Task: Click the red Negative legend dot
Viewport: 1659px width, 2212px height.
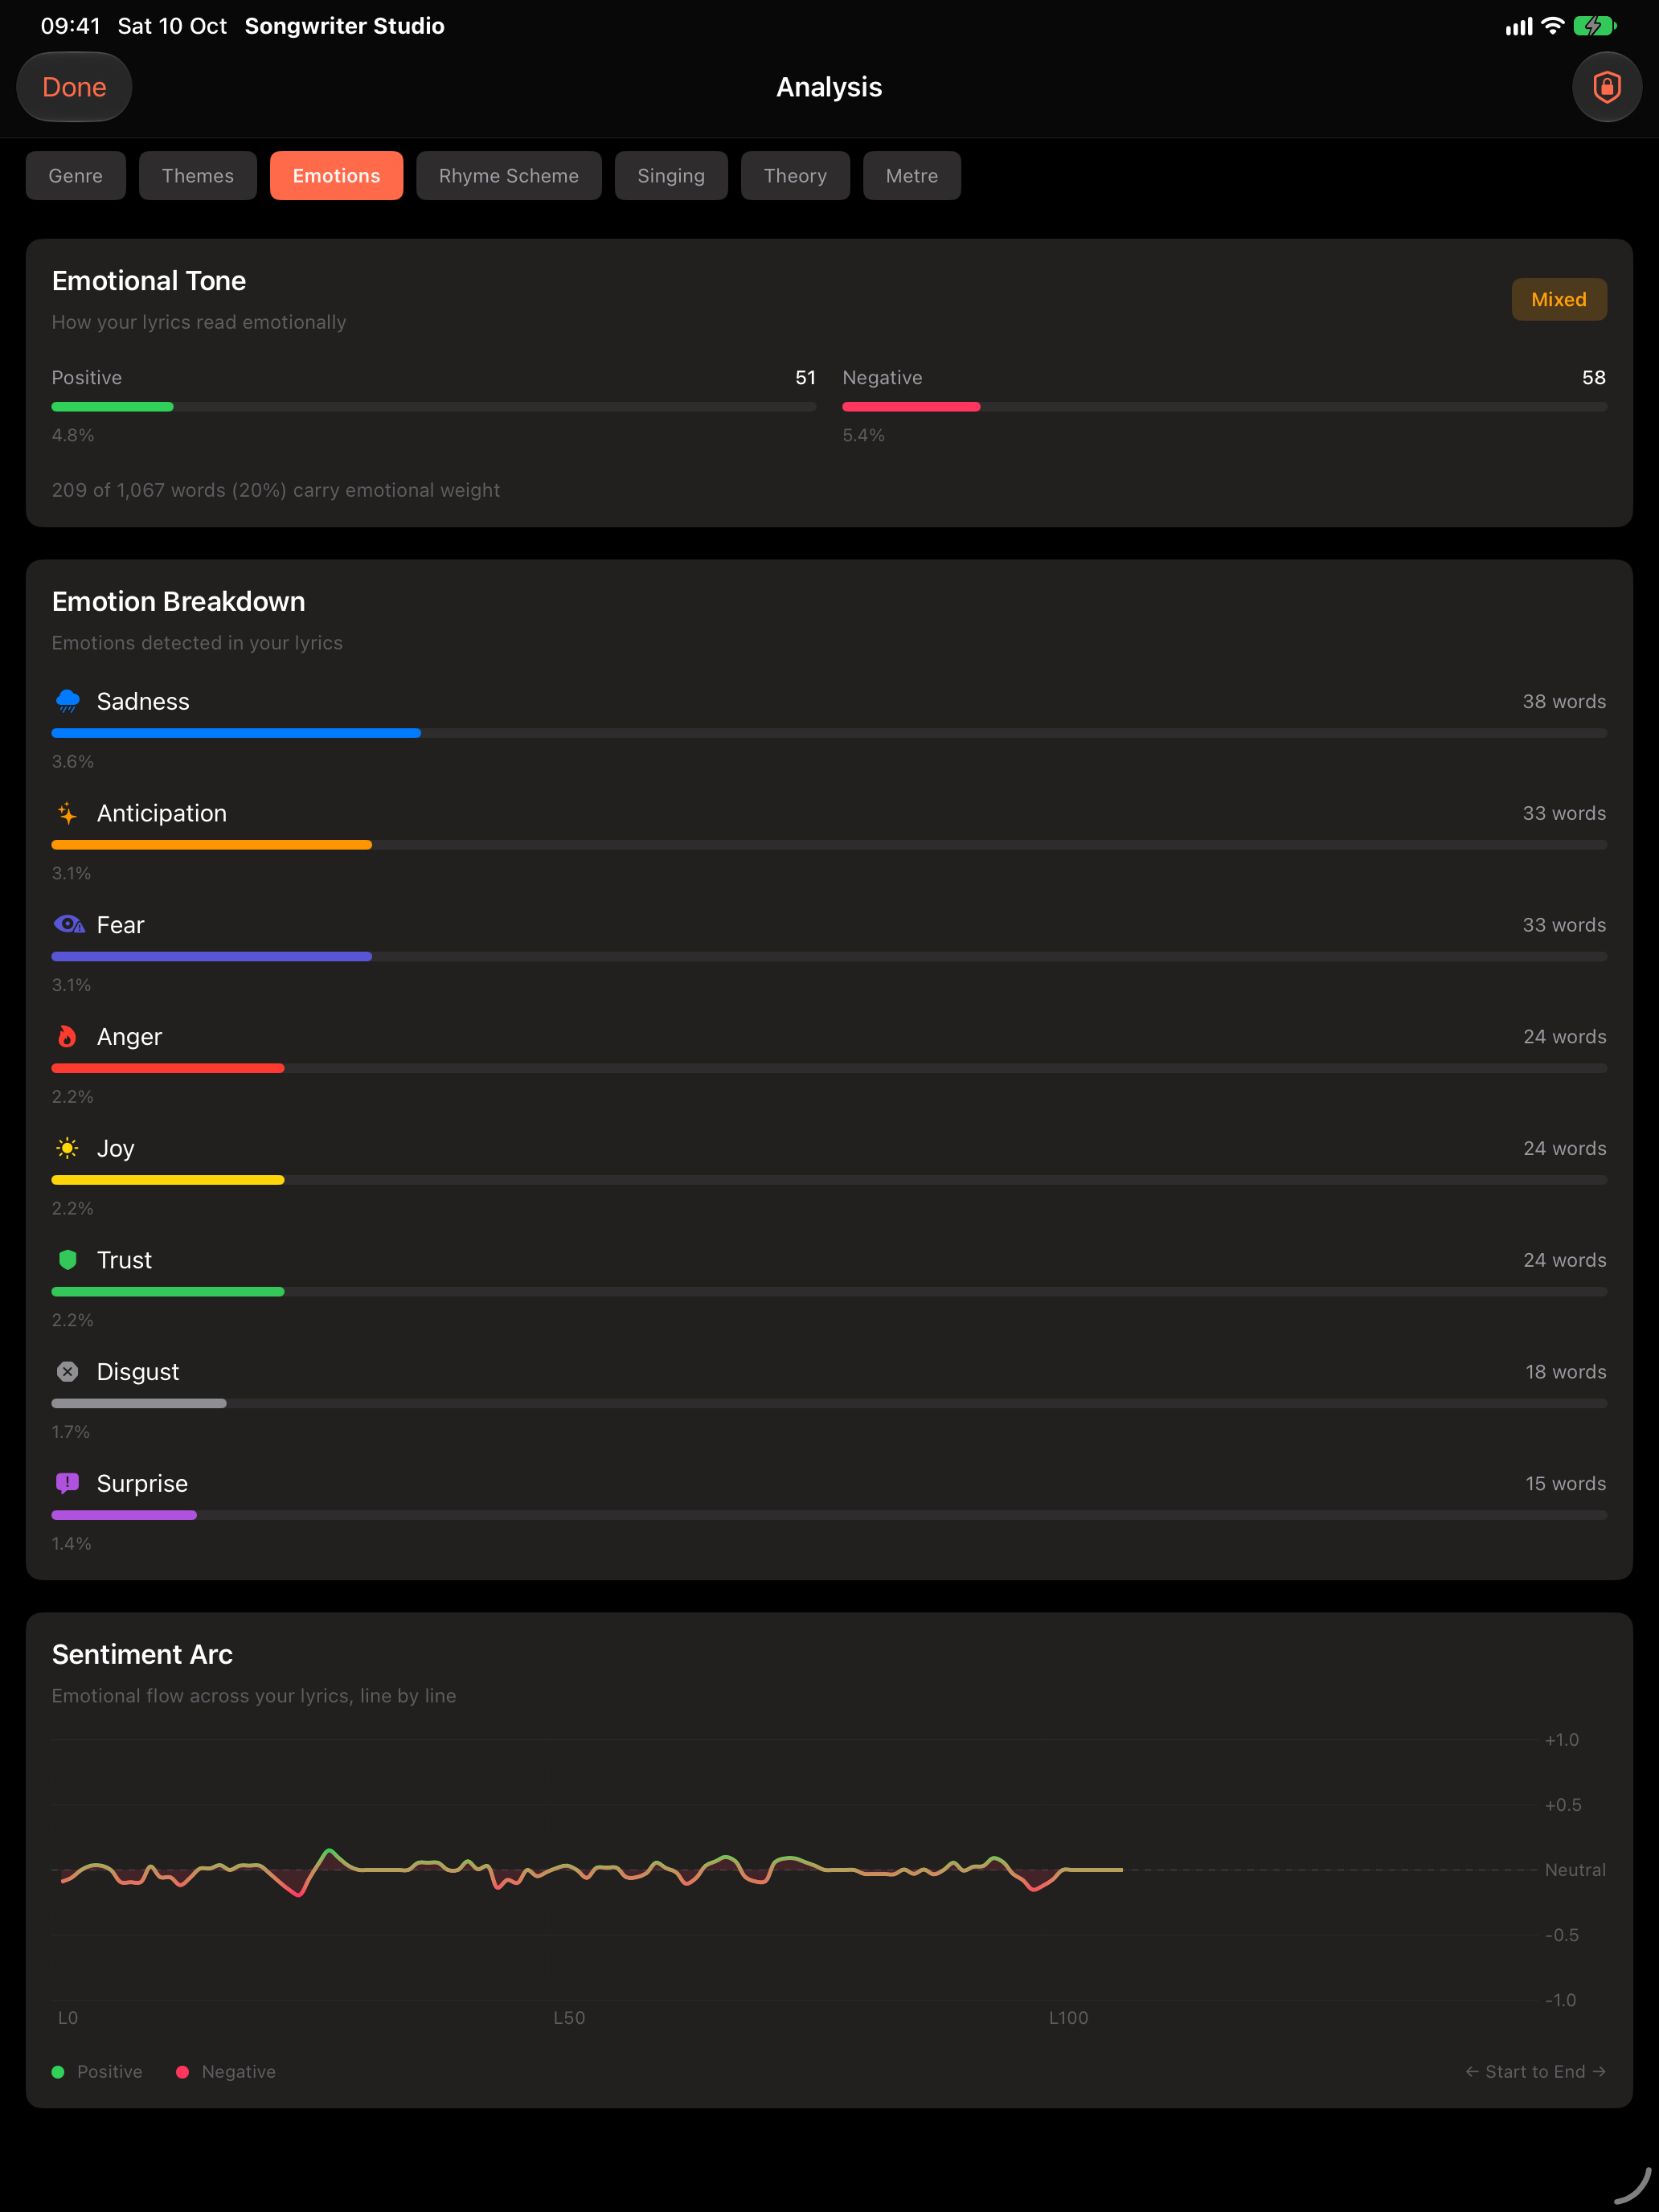Action: [x=182, y=2072]
